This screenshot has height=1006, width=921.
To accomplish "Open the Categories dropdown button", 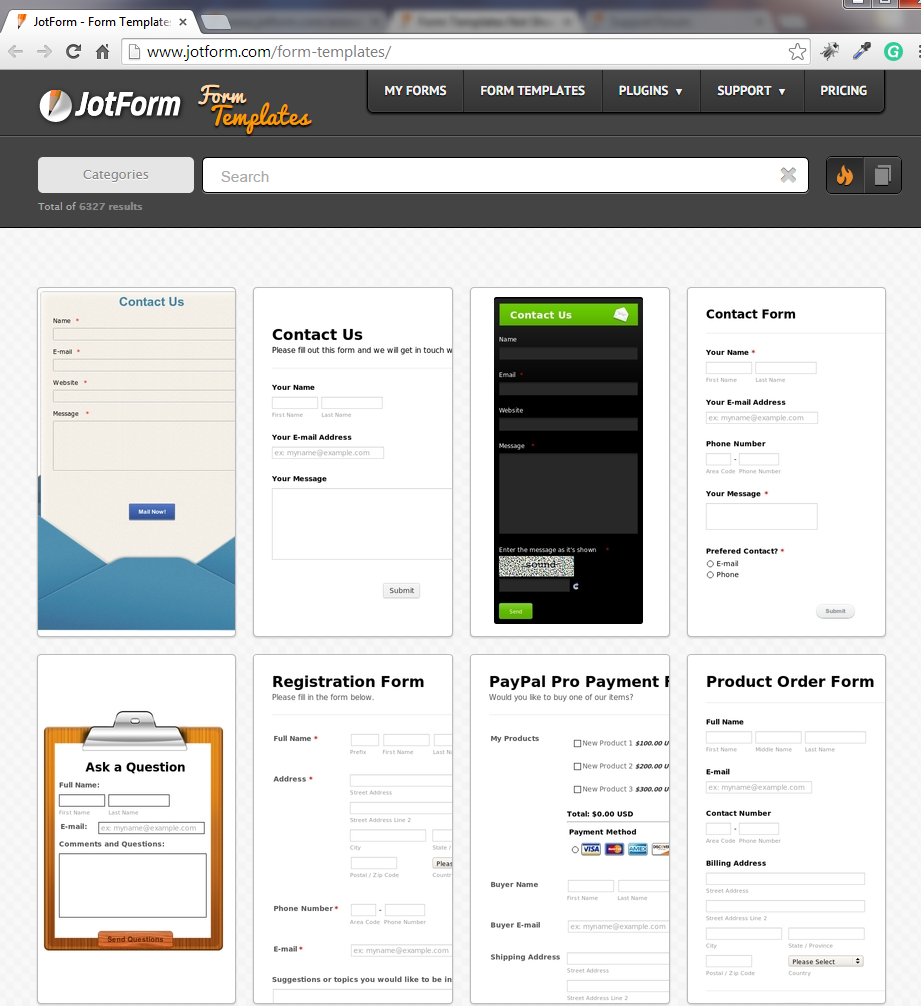I will (115, 175).
